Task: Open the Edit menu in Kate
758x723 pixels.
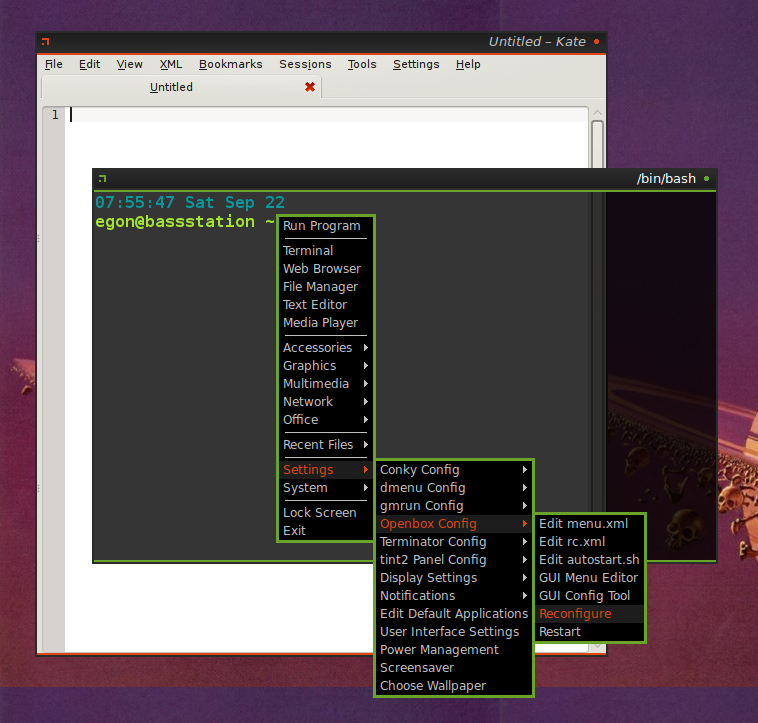Action: 89,64
